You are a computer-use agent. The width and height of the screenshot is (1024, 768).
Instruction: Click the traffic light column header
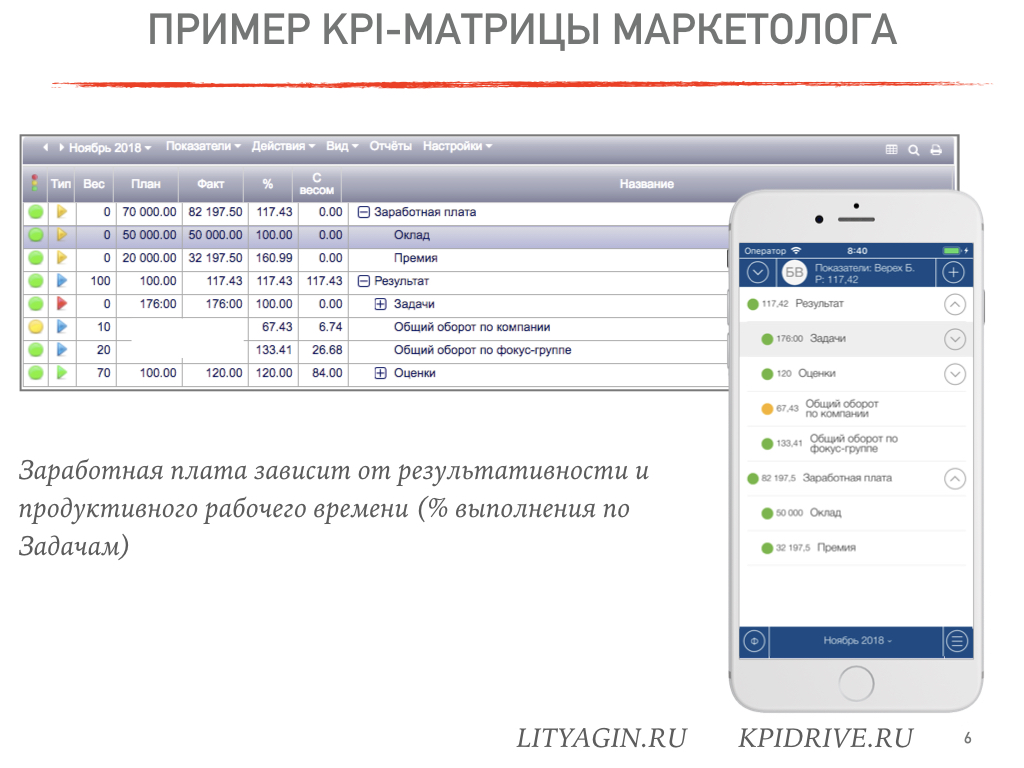tap(35, 184)
